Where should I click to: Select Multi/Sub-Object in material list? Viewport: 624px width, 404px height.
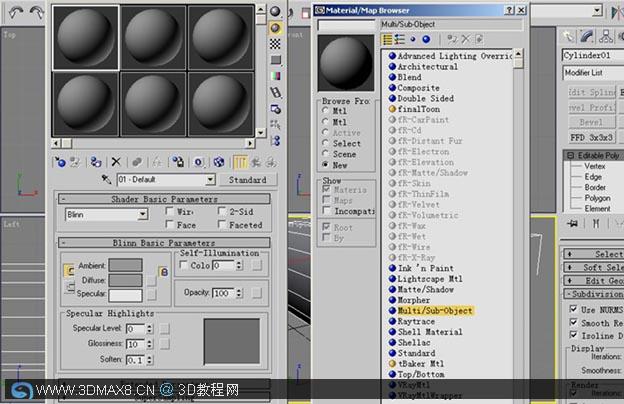[x=435, y=310]
